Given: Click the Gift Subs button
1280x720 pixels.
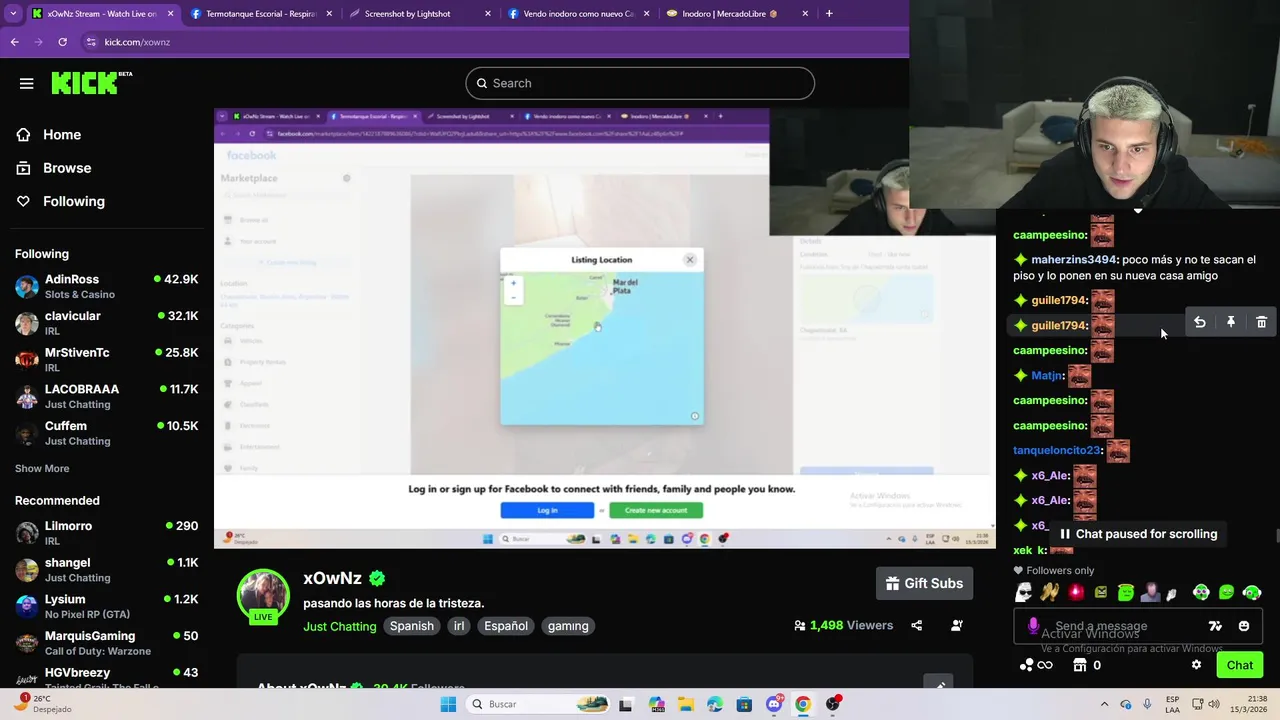Looking at the screenshot, I should (x=925, y=583).
